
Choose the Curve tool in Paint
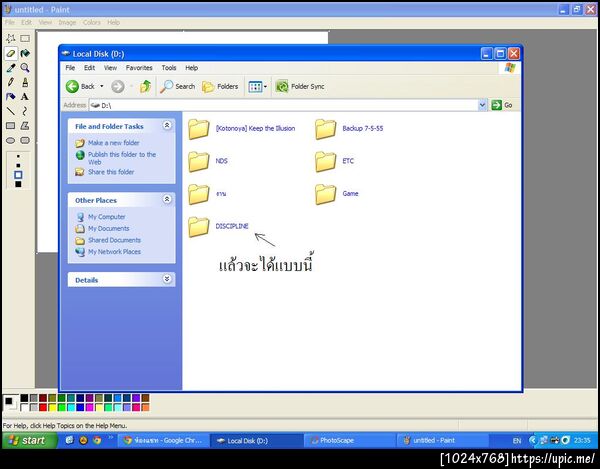coord(25,111)
